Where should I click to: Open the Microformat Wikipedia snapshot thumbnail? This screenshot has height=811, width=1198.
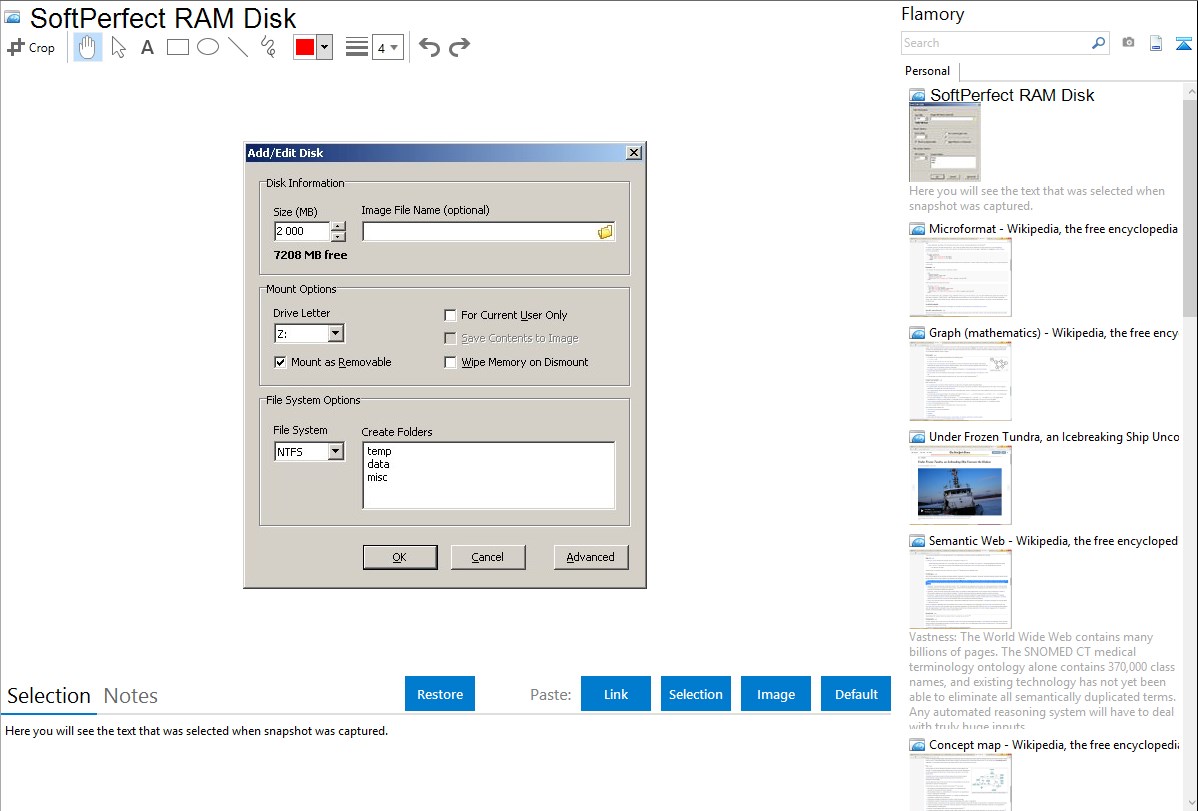(960, 277)
